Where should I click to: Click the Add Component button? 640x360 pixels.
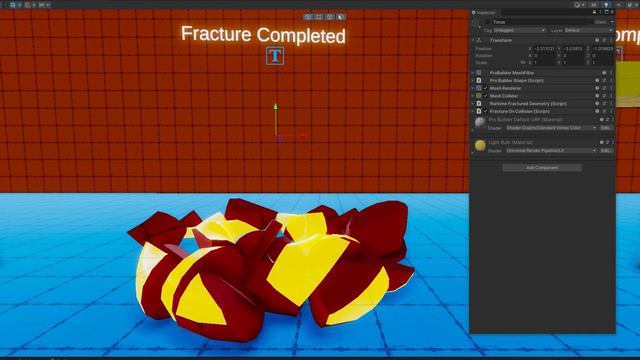click(542, 168)
